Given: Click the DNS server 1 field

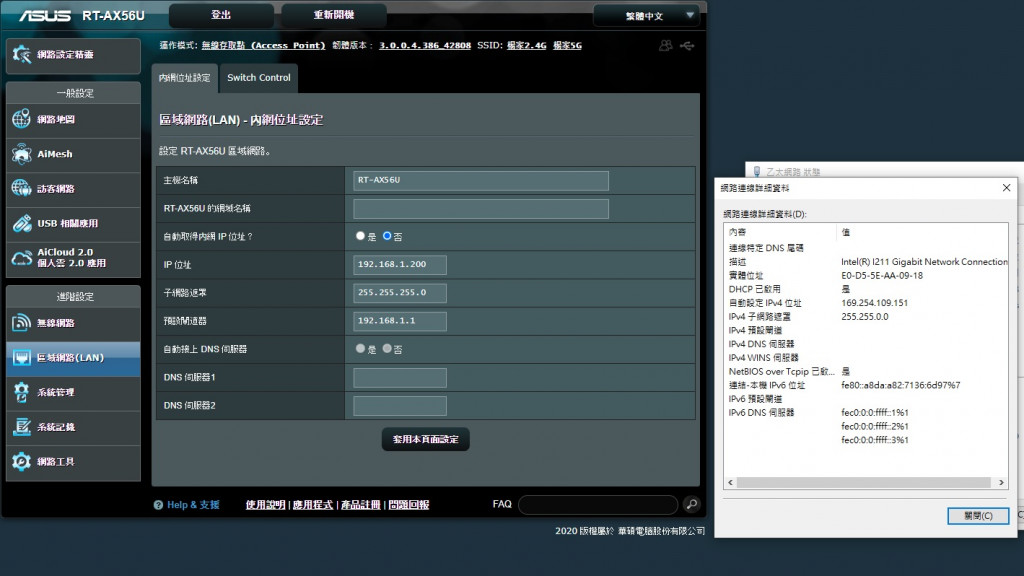Looking at the screenshot, I should click(x=400, y=377).
